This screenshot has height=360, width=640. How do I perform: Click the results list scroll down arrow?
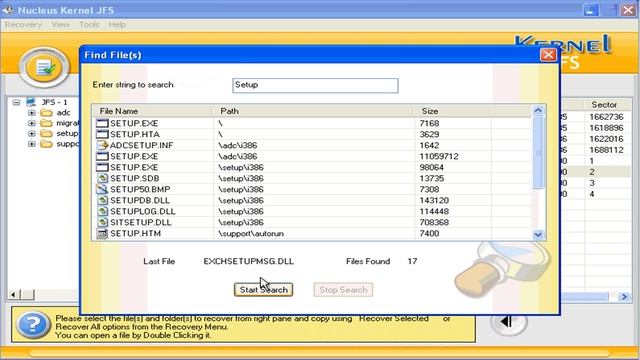click(538, 234)
